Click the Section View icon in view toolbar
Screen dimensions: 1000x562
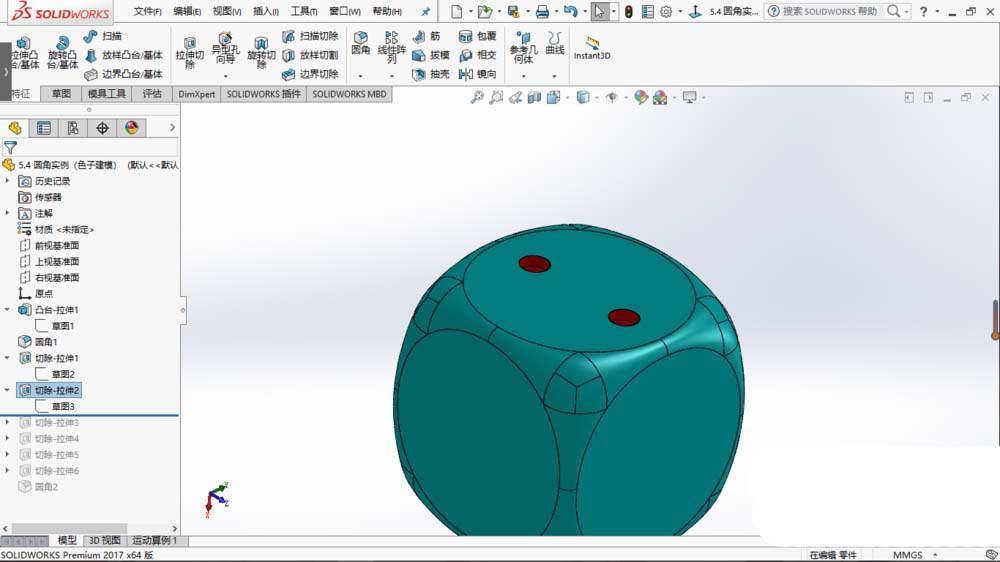click(534, 97)
